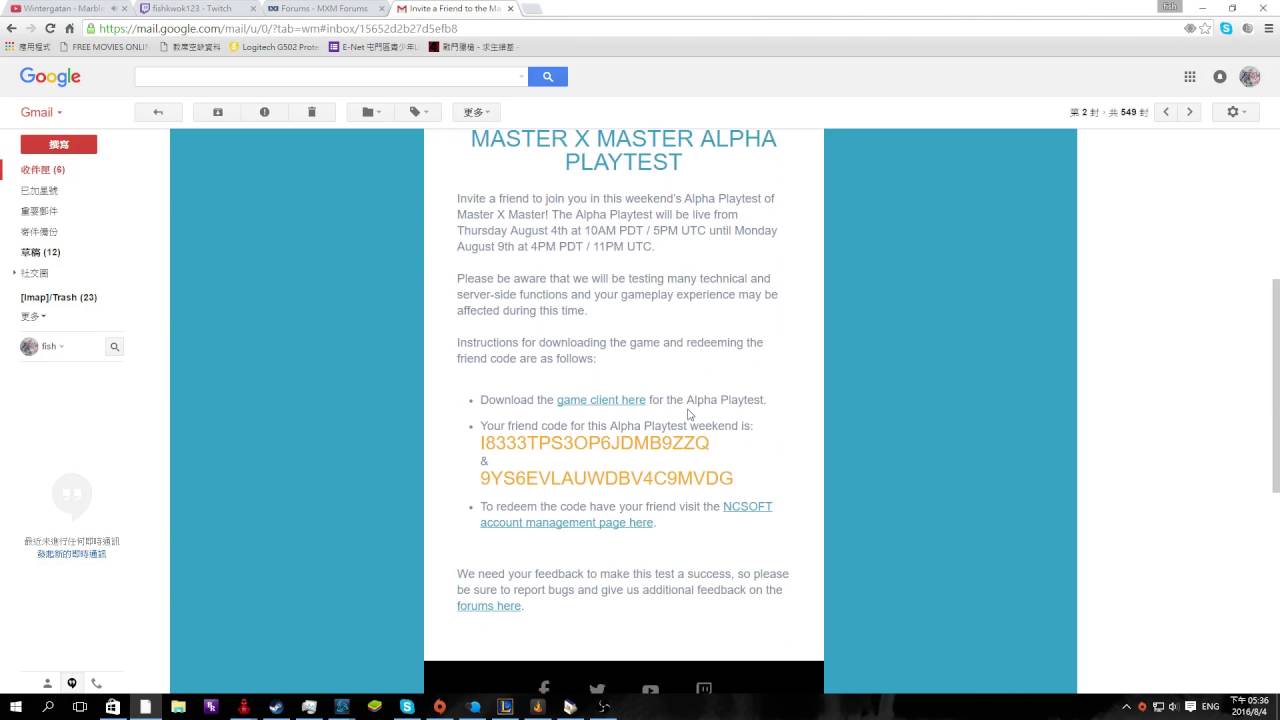Switch to hangouts phone calls tab icon

click(97, 683)
